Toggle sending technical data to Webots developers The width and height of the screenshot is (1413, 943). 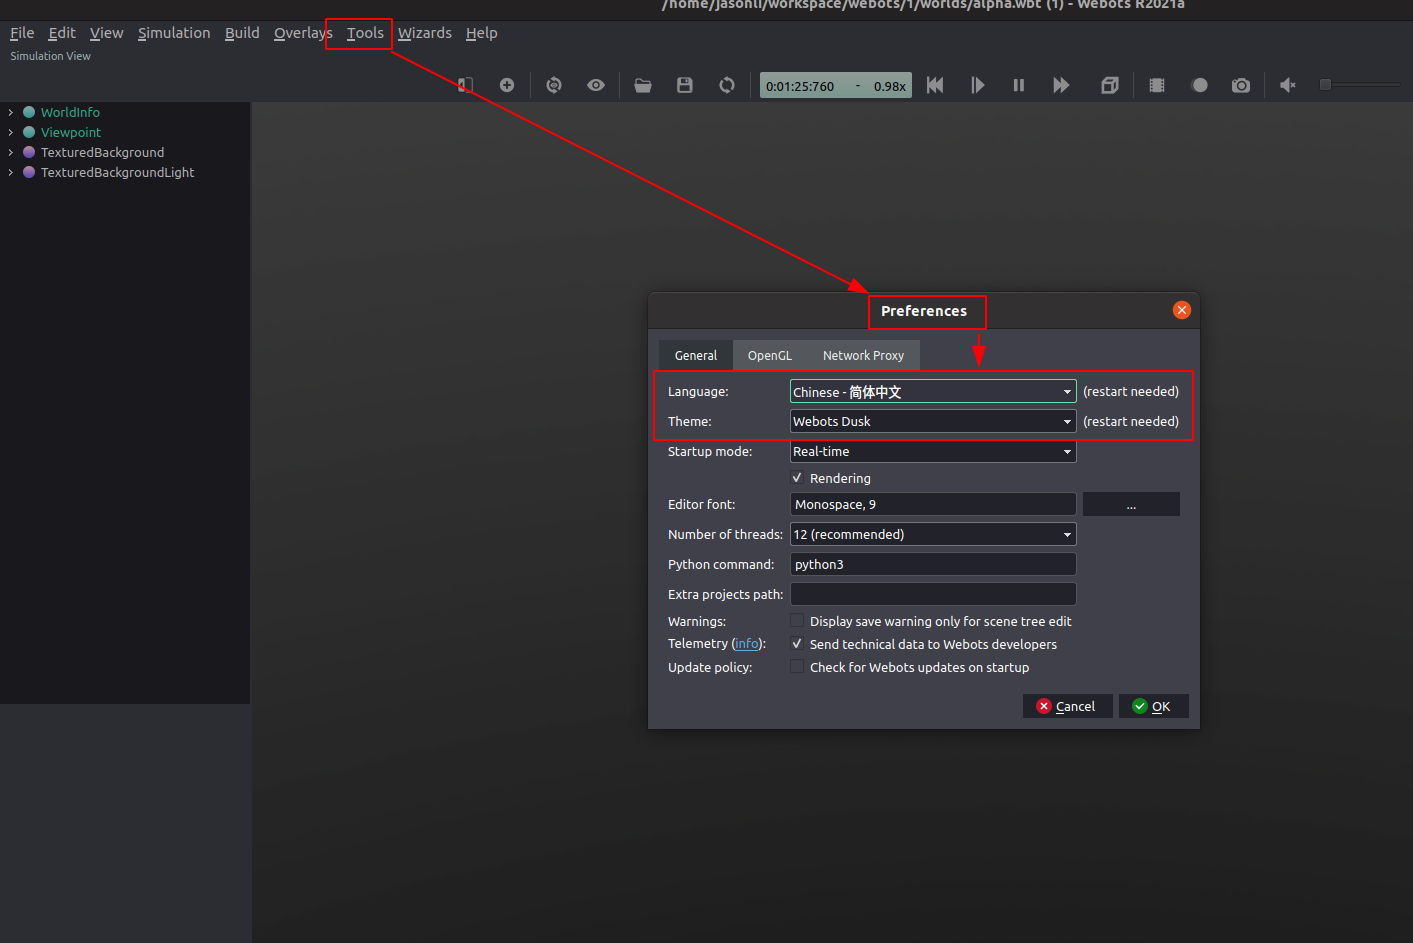797,644
